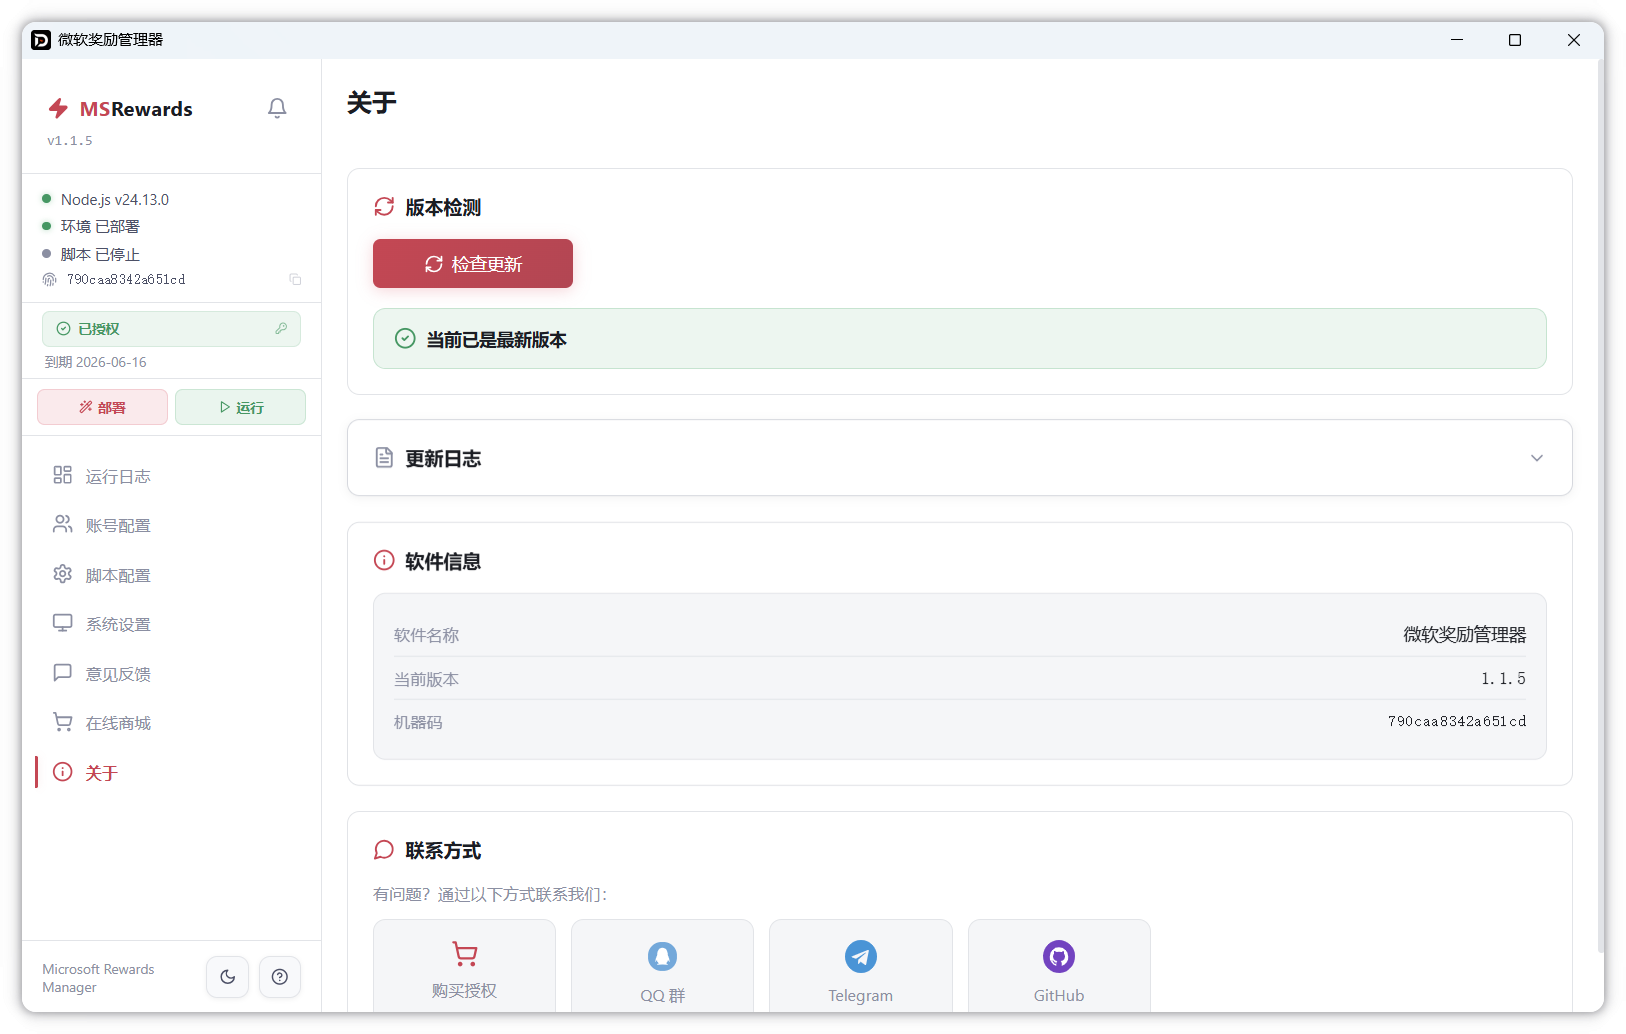Click the 在线商城 cart icon

pos(63,722)
